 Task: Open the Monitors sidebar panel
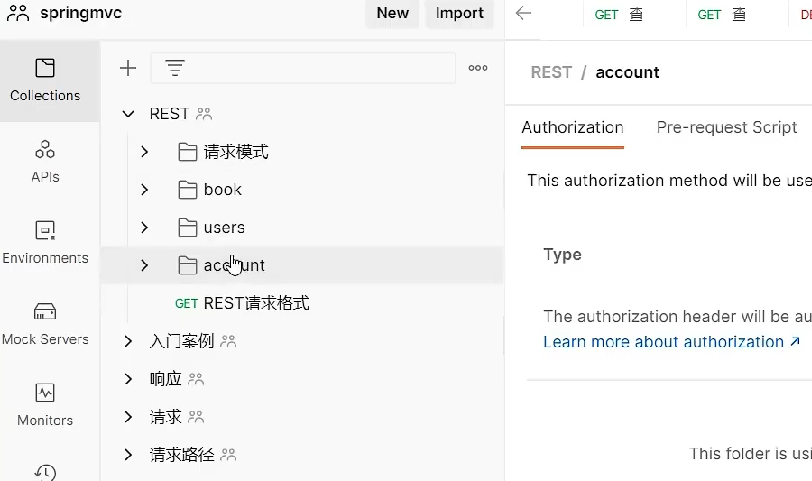tap(45, 404)
